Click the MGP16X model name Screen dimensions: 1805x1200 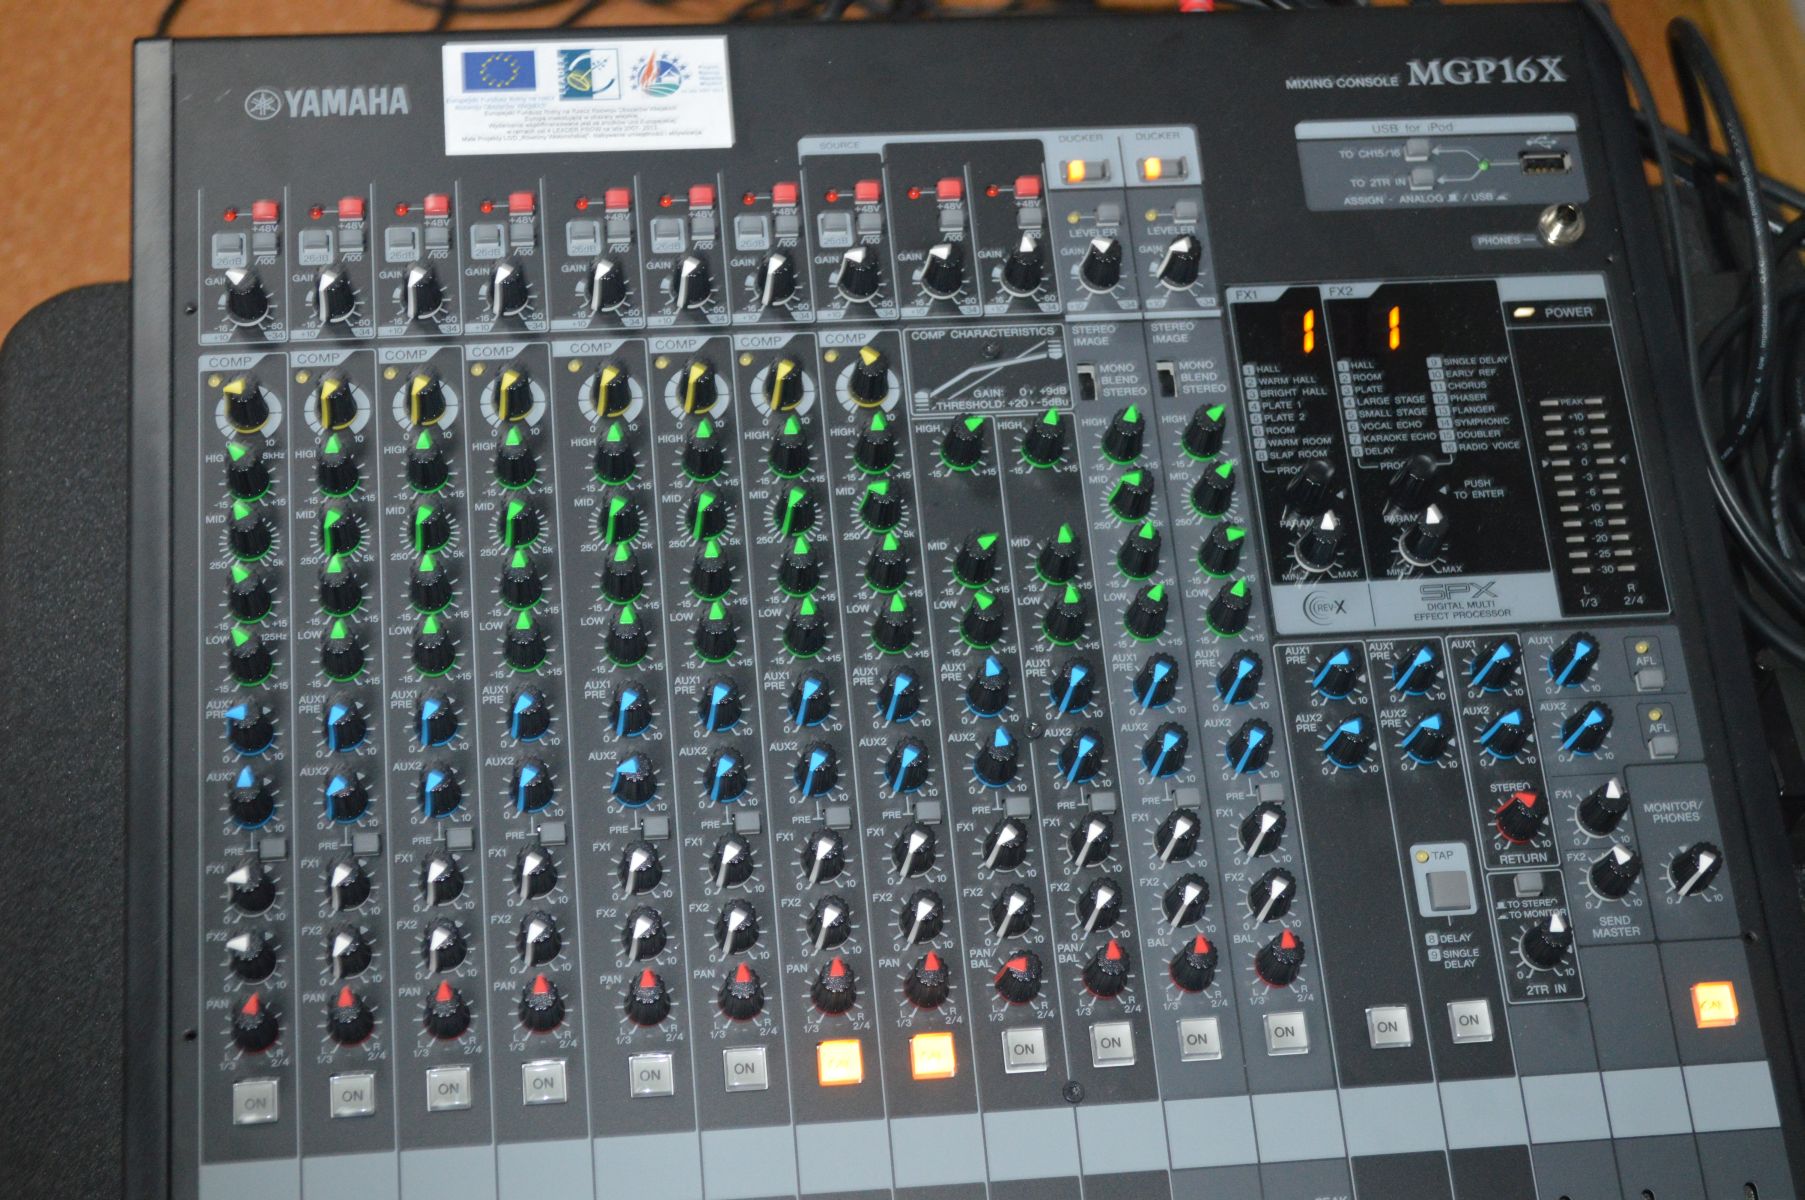(1486, 72)
